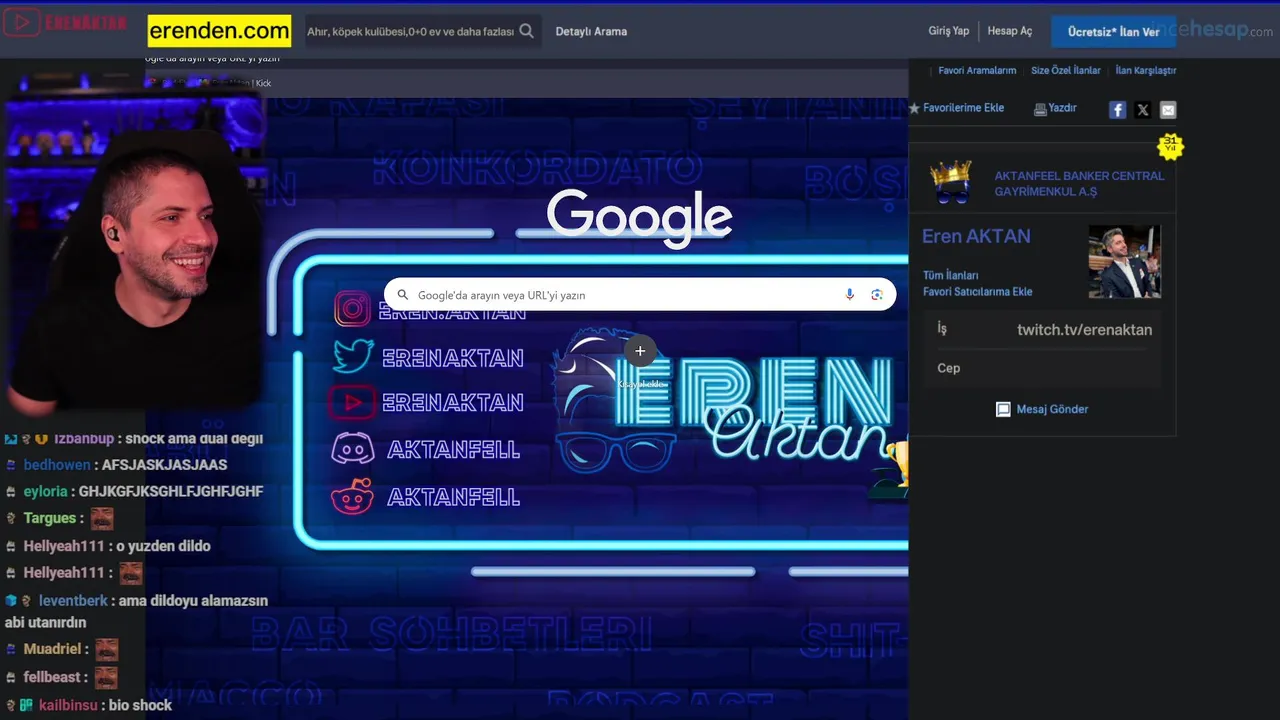Click chat username leventberk
This screenshot has height=720, width=1280.
coord(73,601)
